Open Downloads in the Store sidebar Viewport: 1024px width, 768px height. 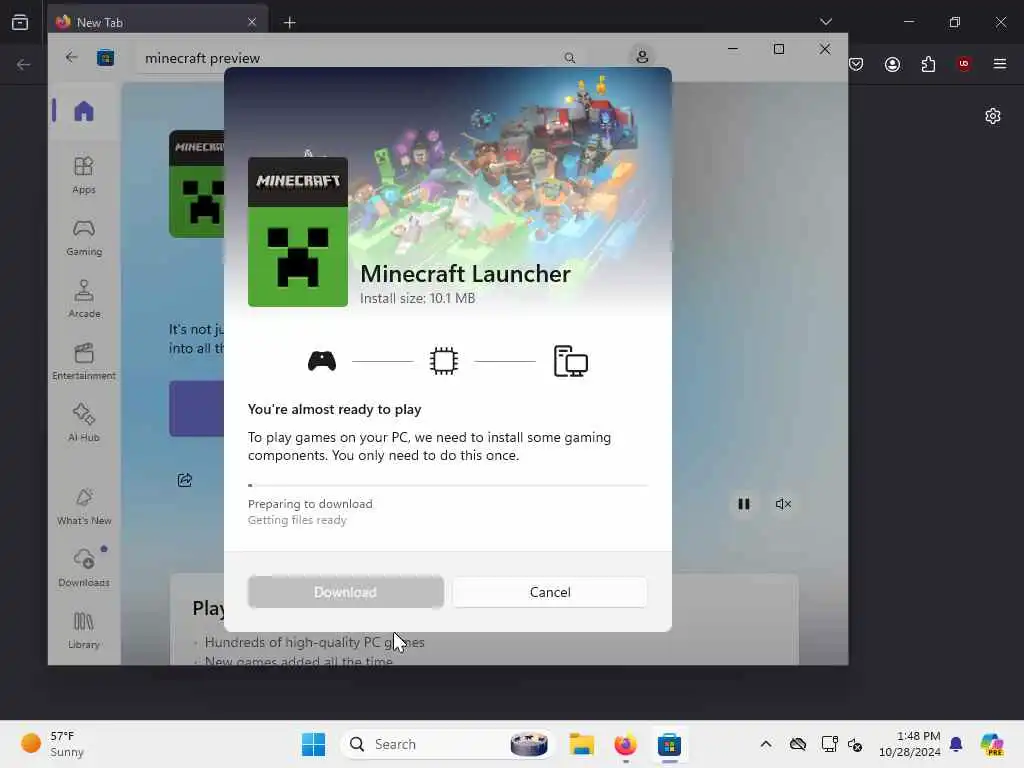pyautogui.click(x=84, y=568)
